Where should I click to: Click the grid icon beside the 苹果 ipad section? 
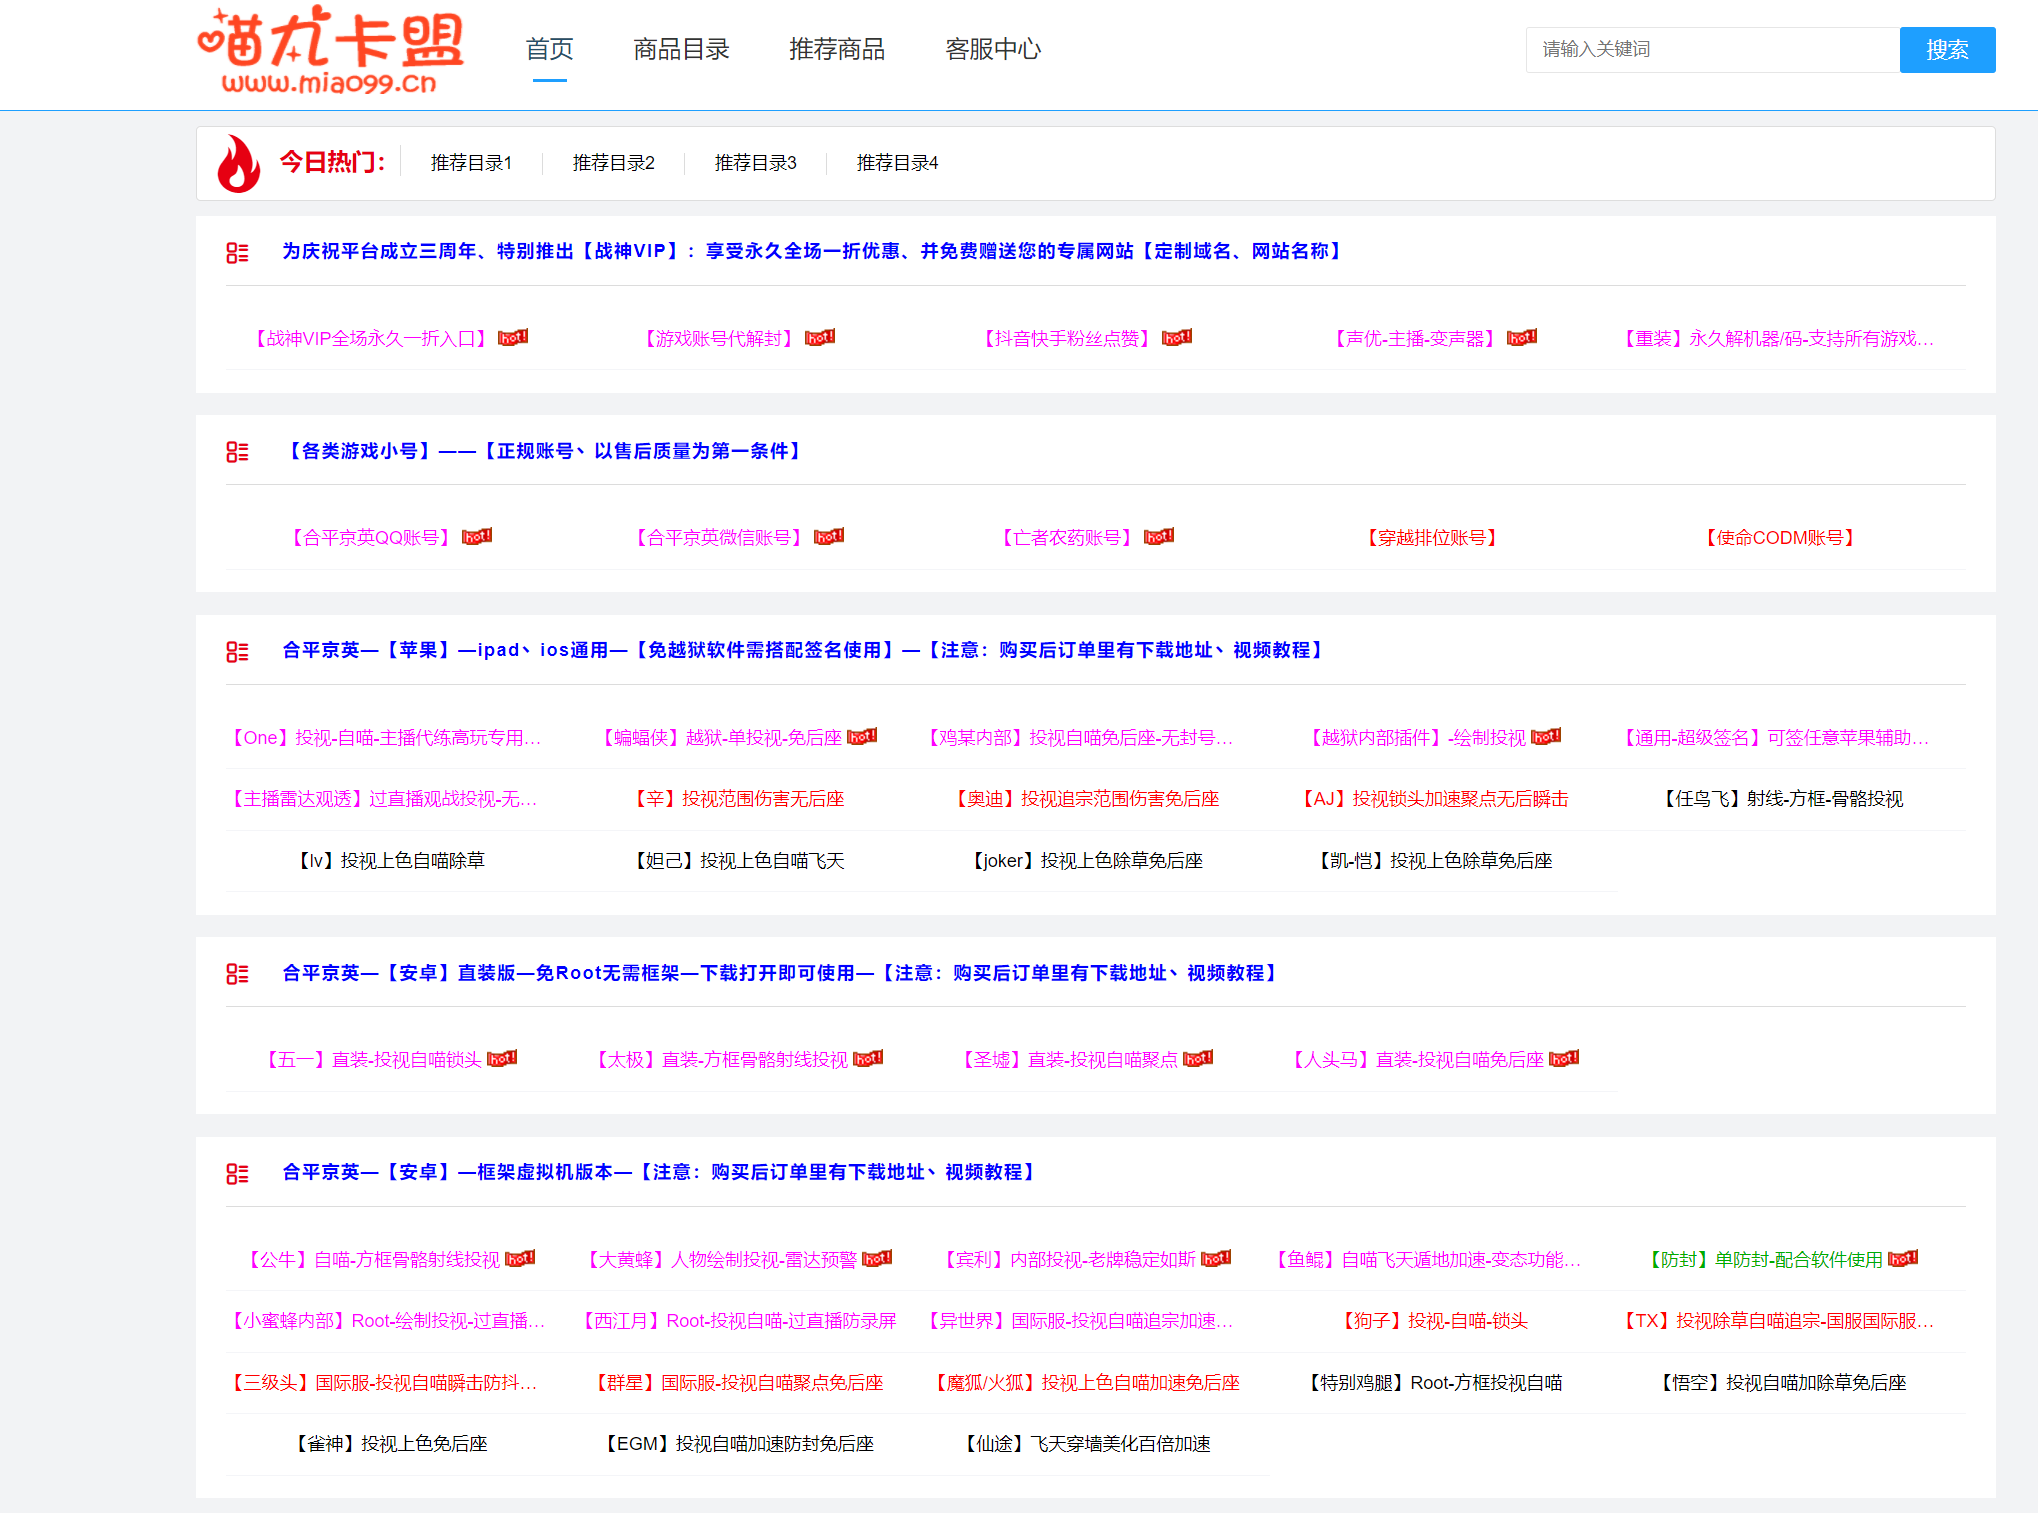pyautogui.click(x=237, y=651)
